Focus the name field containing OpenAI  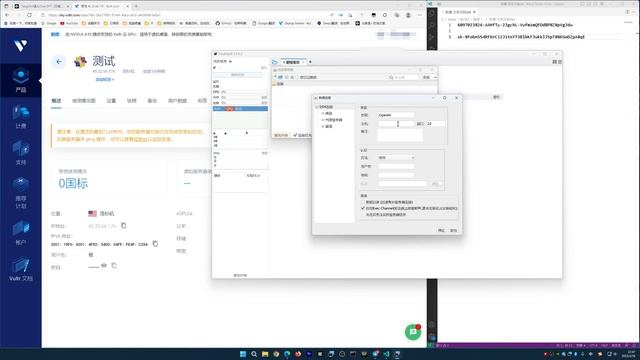pyautogui.click(x=396, y=115)
